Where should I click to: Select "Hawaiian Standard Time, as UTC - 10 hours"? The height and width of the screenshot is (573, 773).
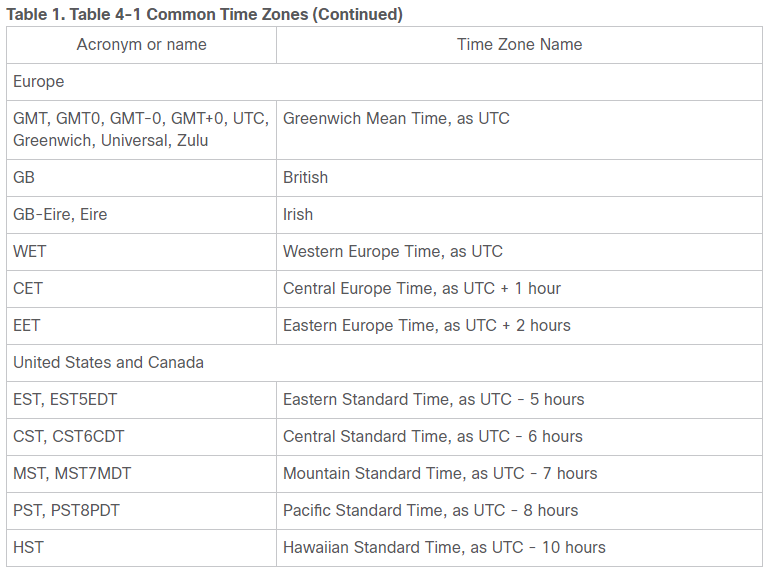[444, 547]
